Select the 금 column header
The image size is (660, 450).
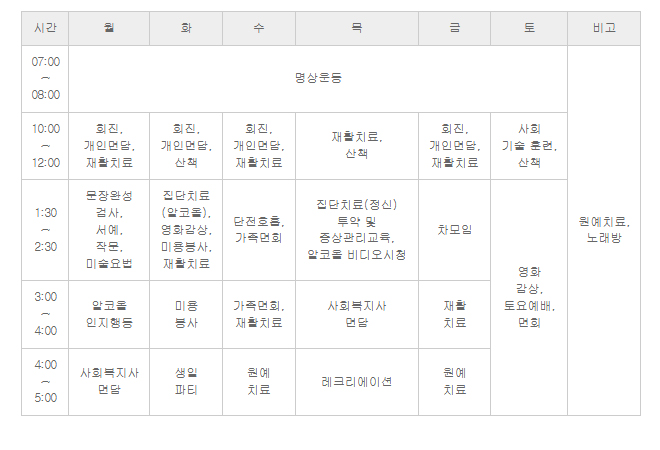pyautogui.click(x=455, y=28)
